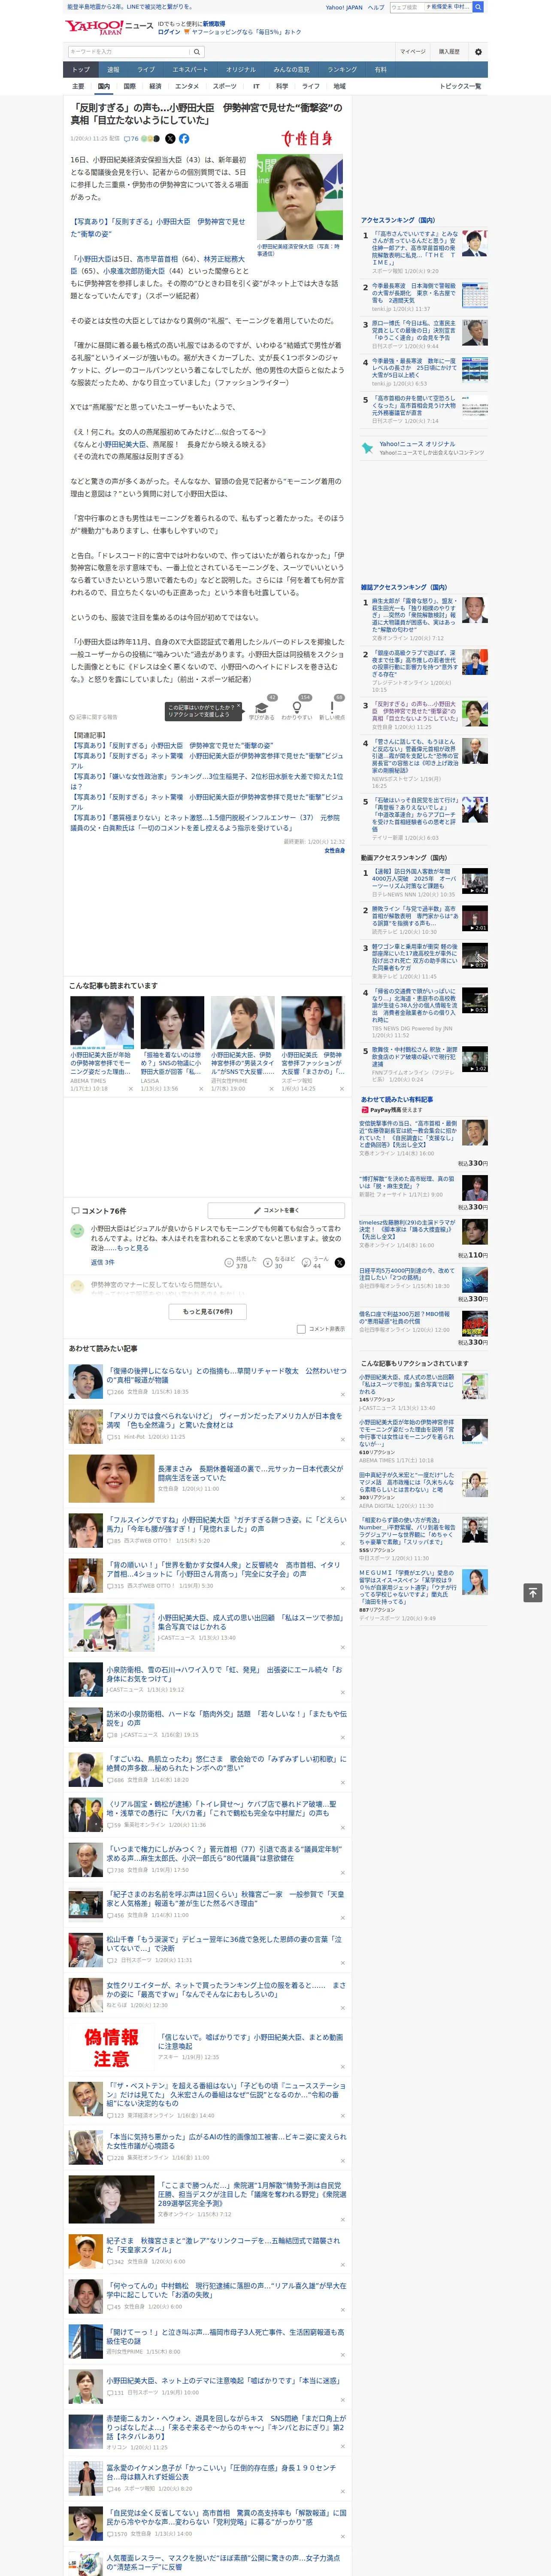This screenshot has width=551, height=2576.
Task: Click the 購入履歴 link
Action: (449, 52)
